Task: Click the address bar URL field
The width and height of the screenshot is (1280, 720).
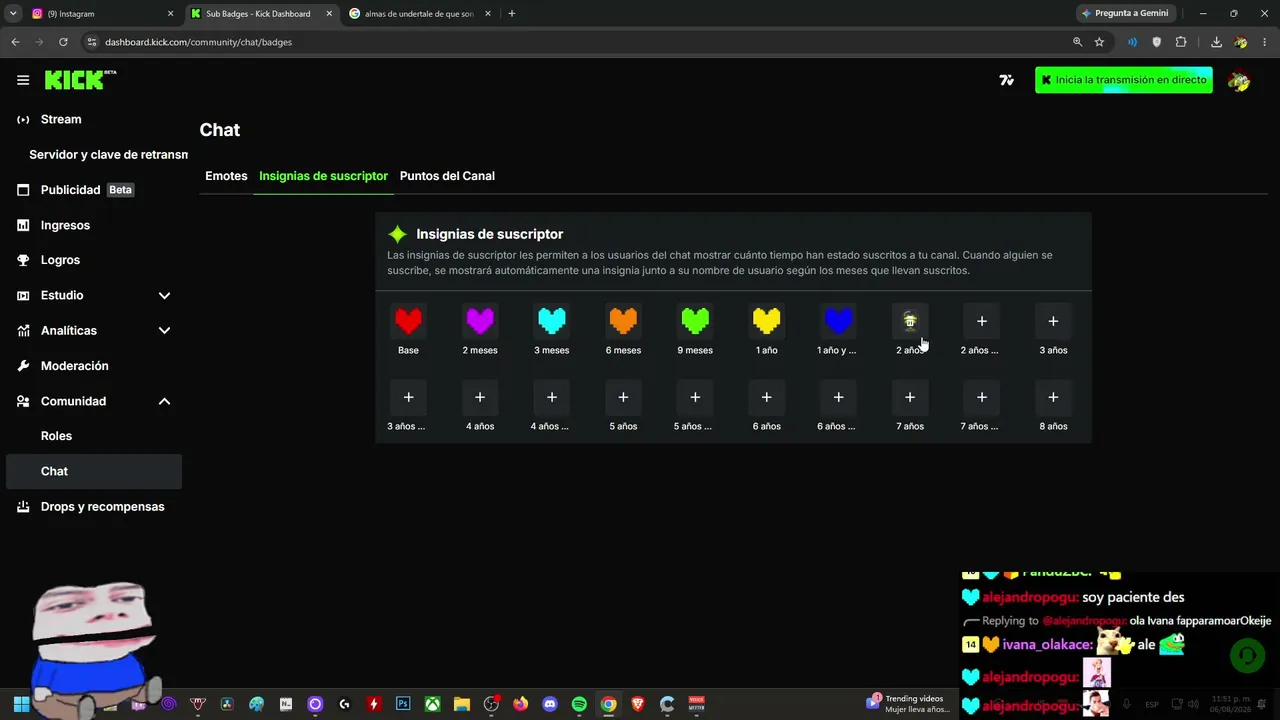Action: coord(578,42)
